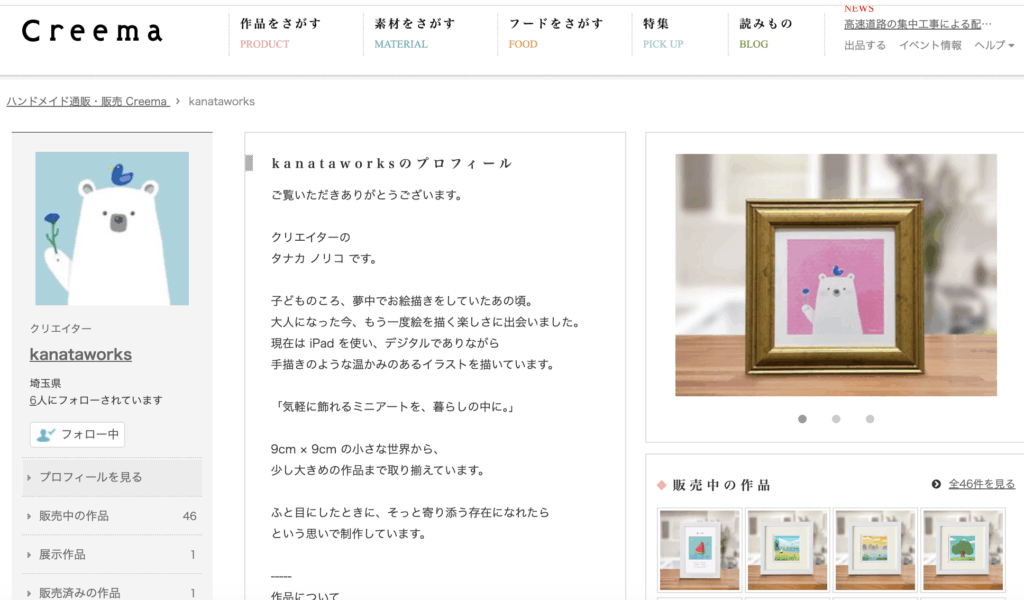This screenshot has height=600, width=1024.
Task: Toggle the フォロー中 follow button
Action: coord(77,435)
